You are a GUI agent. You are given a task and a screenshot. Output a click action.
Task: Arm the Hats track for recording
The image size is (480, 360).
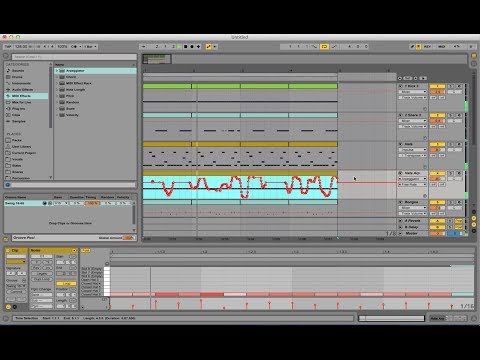[x=459, y=144]
